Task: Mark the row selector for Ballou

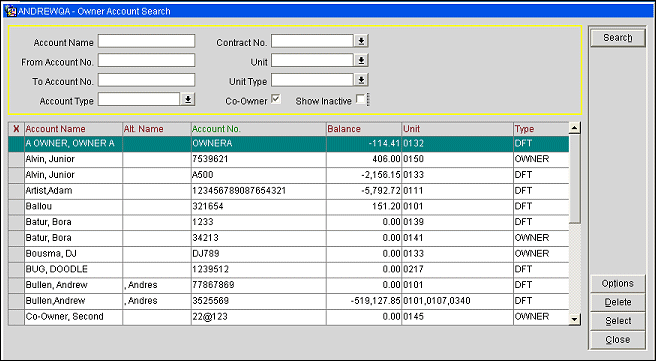Action: [16, 207]
